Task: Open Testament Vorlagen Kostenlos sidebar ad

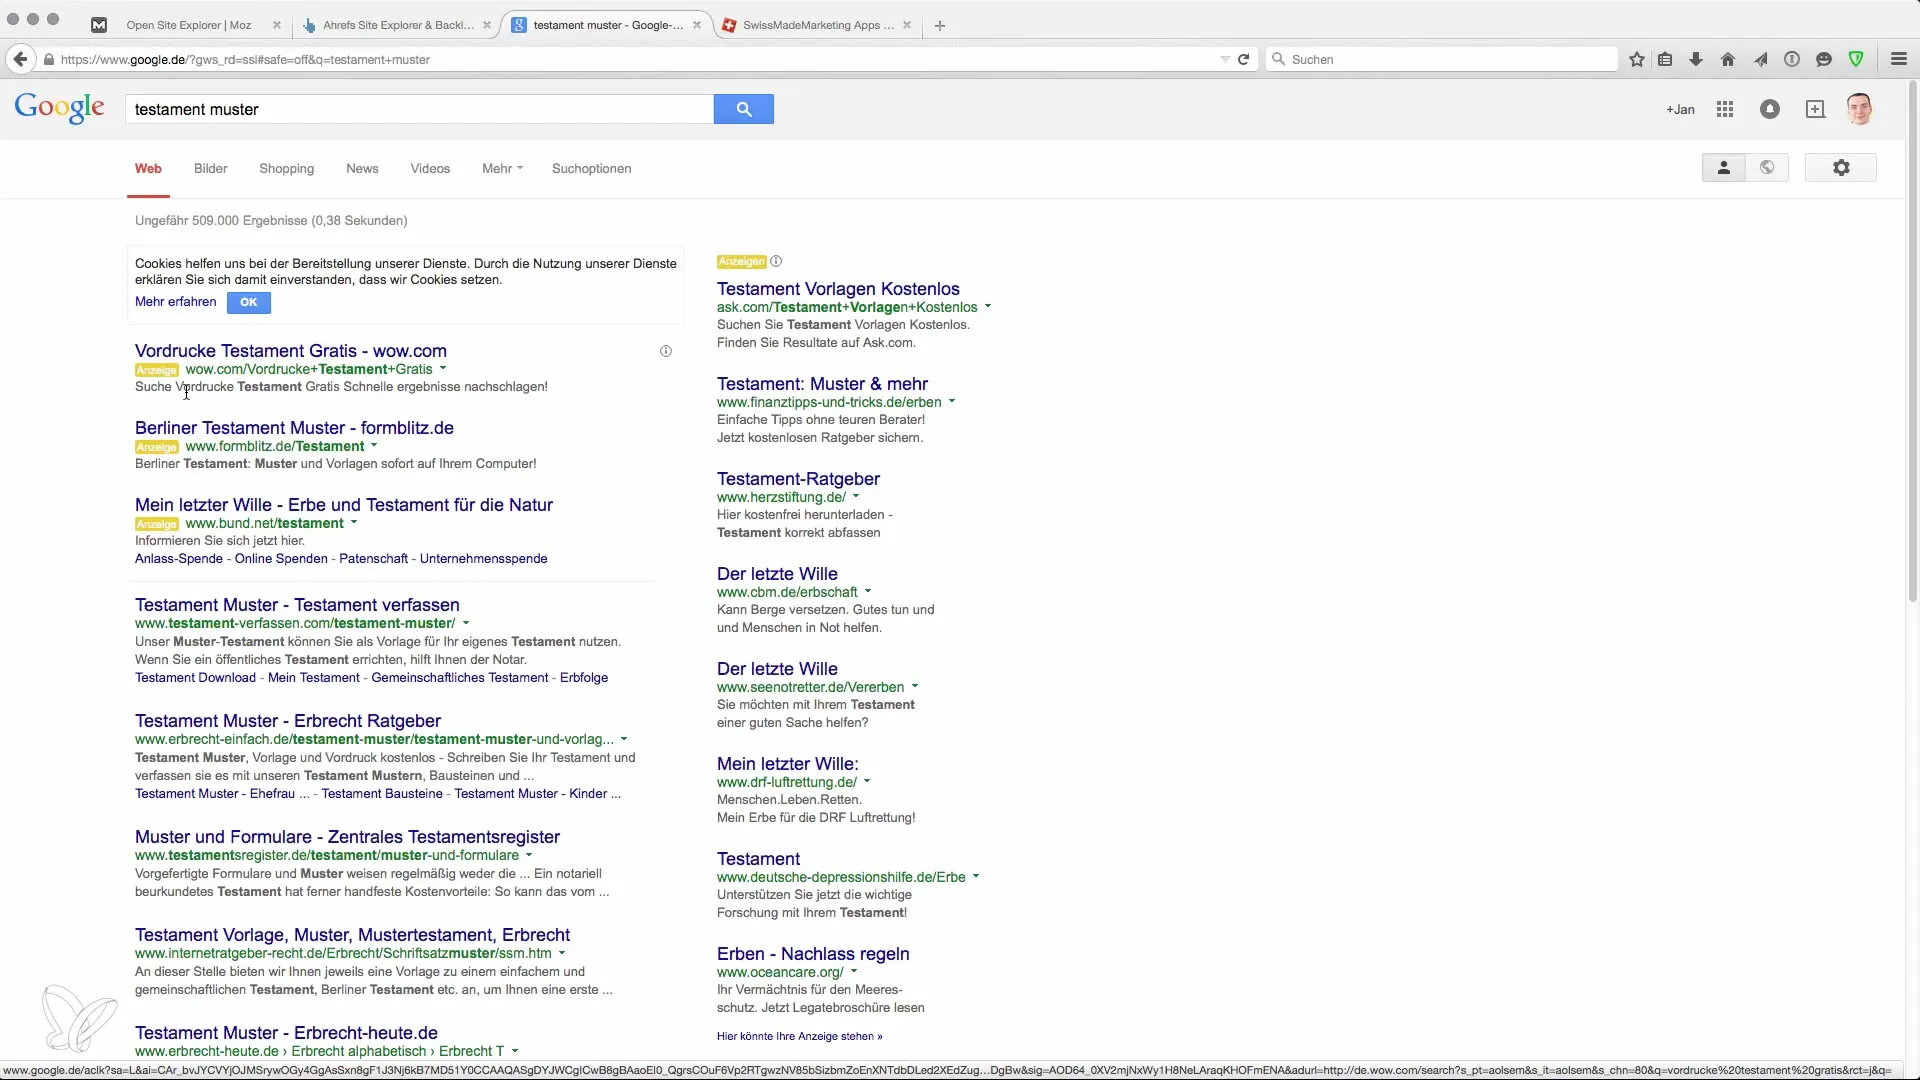Action: [x=838, y=289]
